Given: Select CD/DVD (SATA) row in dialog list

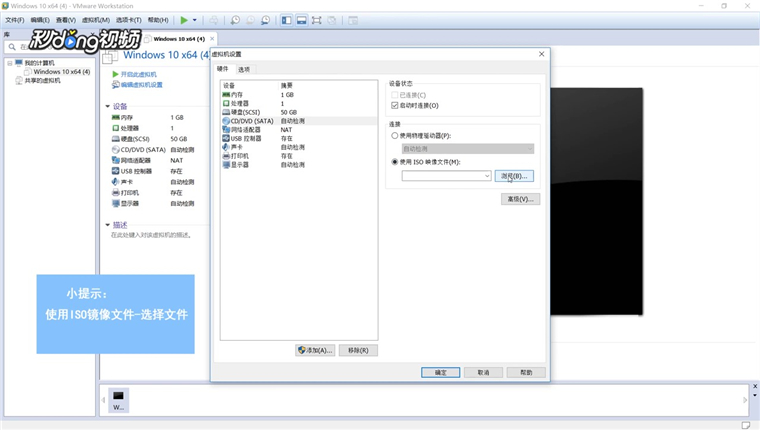Looking at the screenshot, I should (x=299, y=121).
